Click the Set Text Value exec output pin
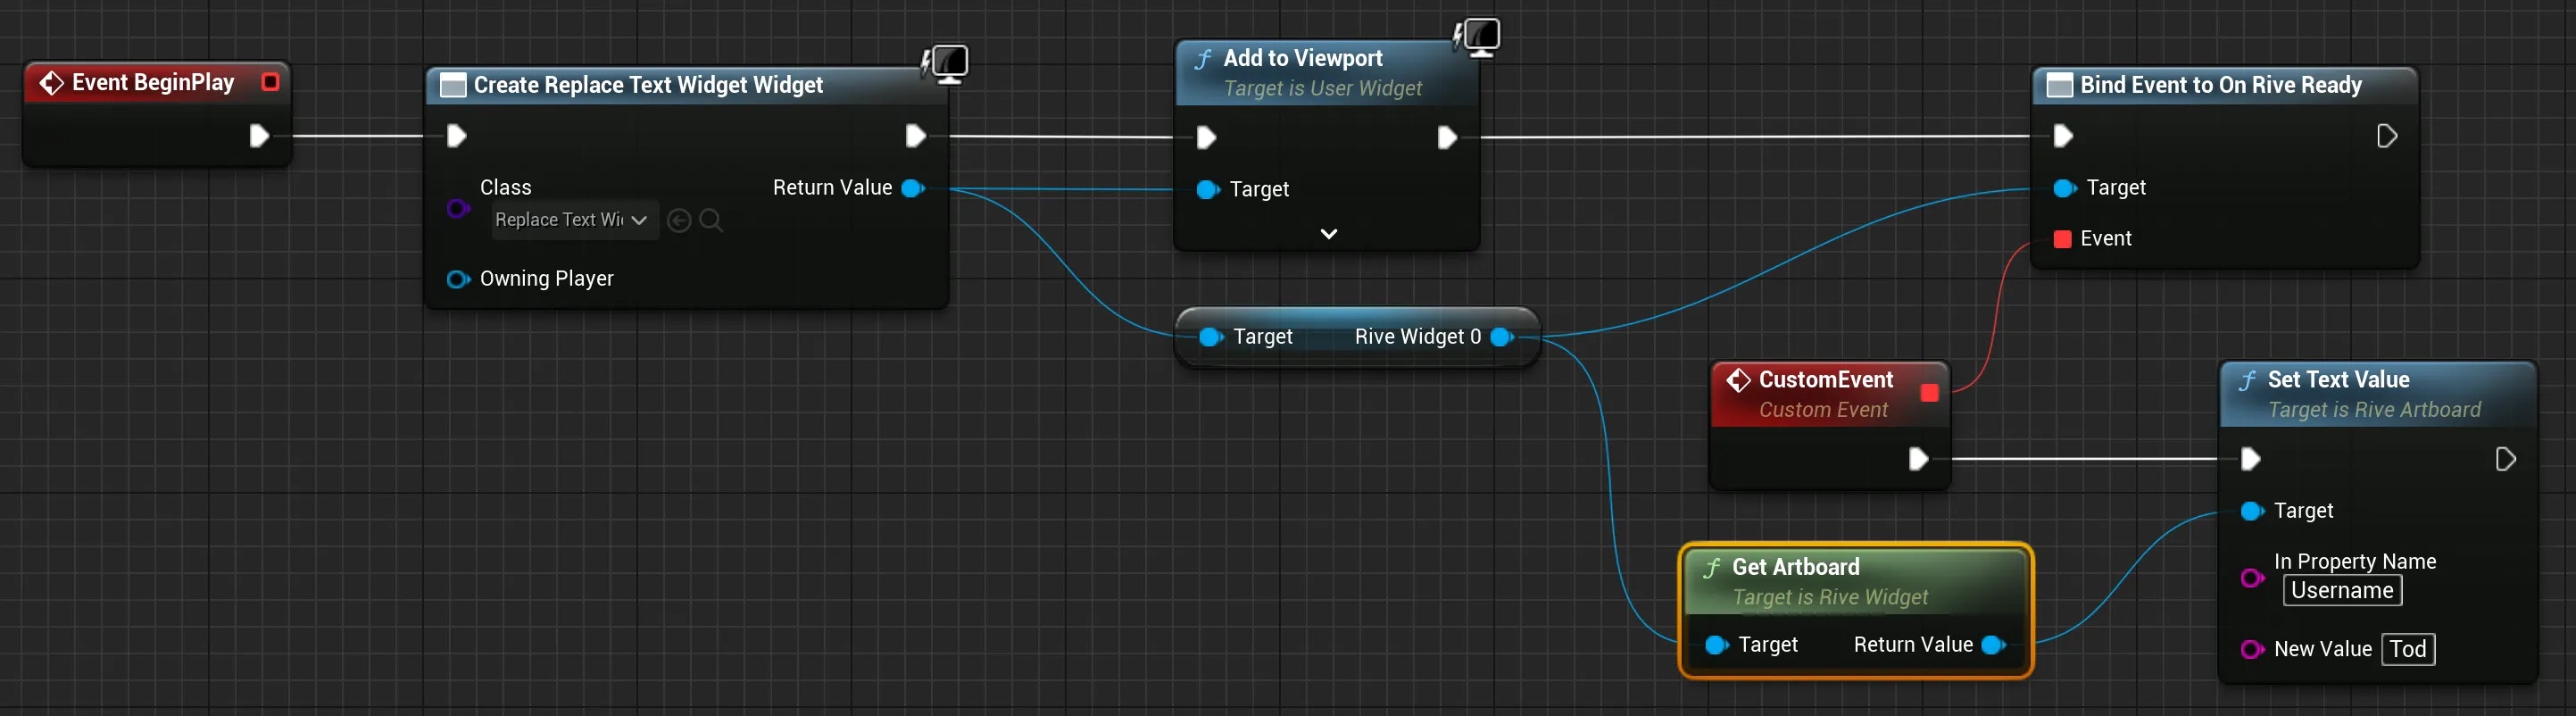2576x716 pixels. (x=2505, y=460)
